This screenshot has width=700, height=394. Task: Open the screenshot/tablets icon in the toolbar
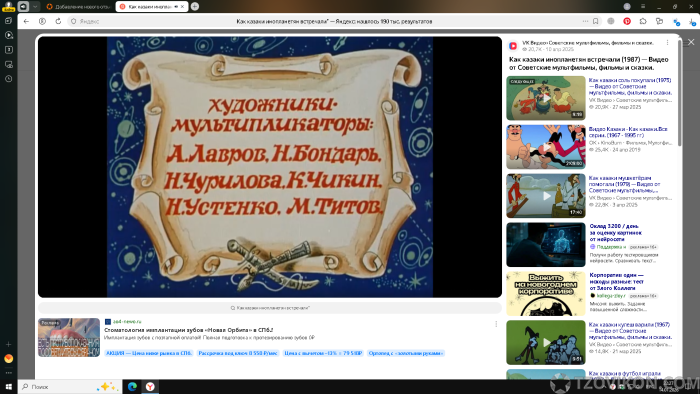659,21
